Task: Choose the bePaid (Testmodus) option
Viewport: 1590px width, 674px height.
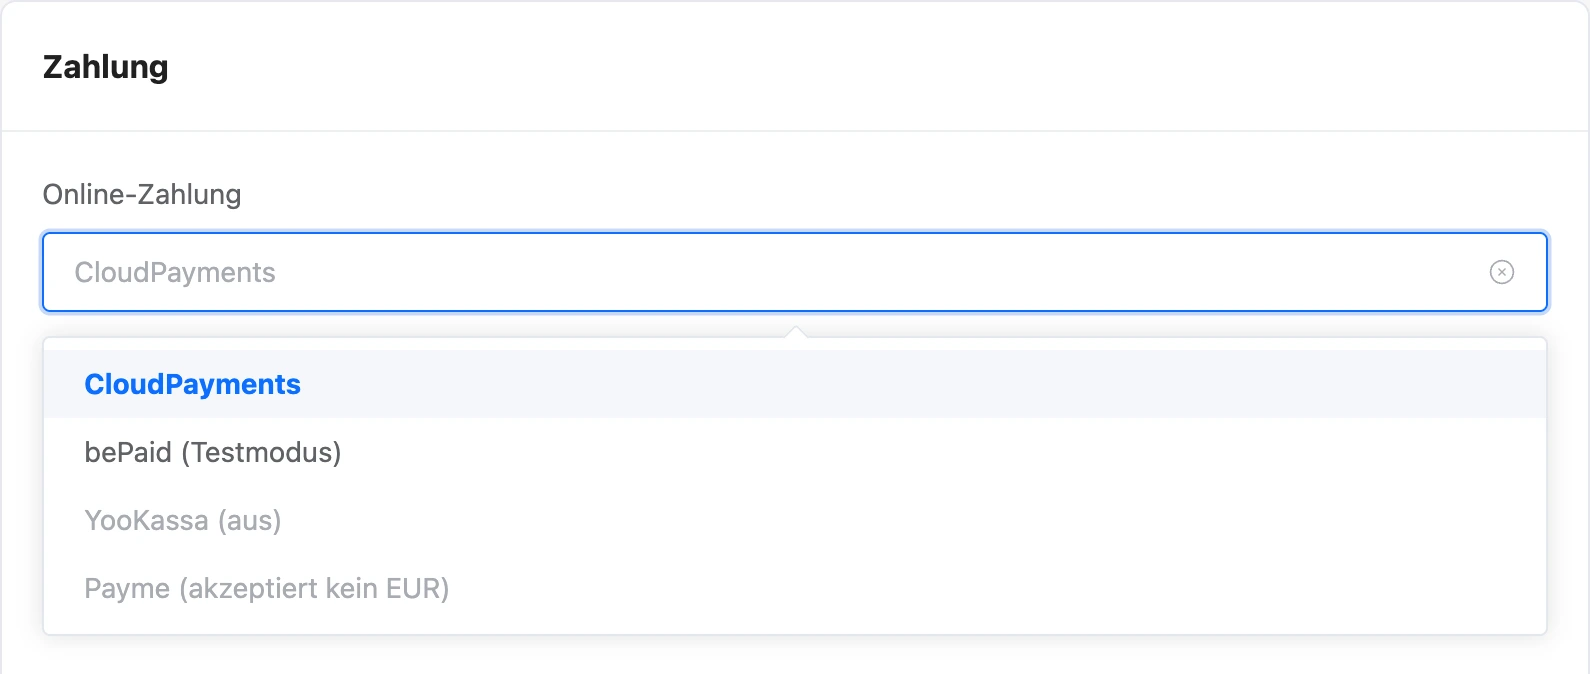Action: [795, 452]
